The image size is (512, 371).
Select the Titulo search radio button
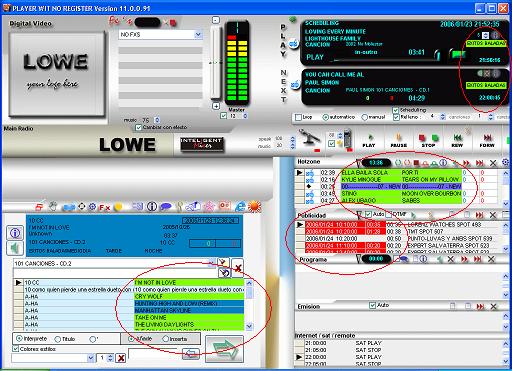click(58, 339)
